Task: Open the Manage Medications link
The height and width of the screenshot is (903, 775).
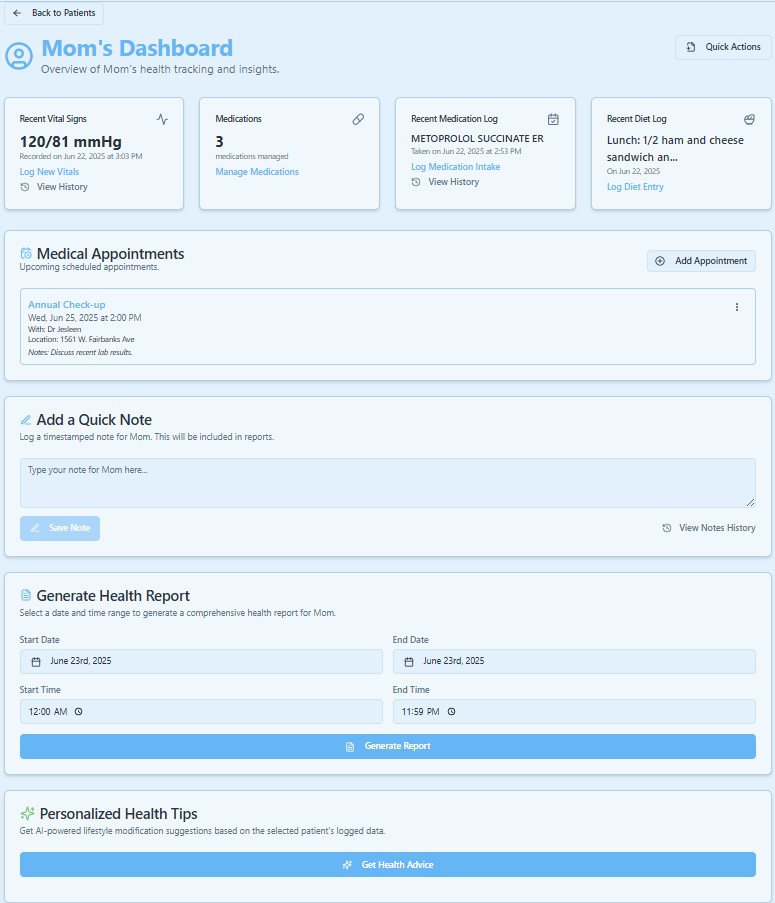Action: 257,172
